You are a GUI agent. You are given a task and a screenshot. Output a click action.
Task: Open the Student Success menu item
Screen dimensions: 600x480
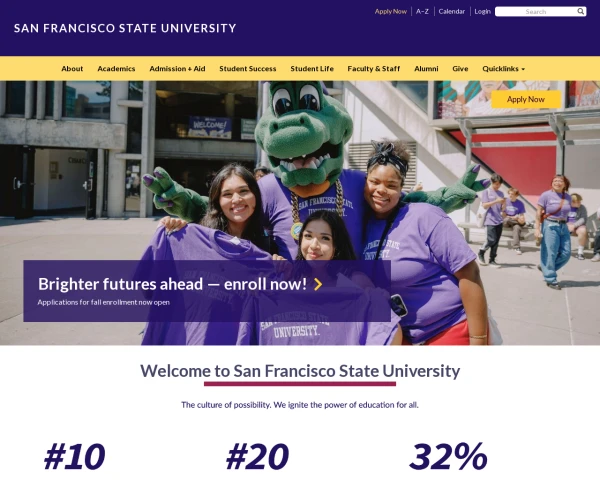tap(248, 69)
